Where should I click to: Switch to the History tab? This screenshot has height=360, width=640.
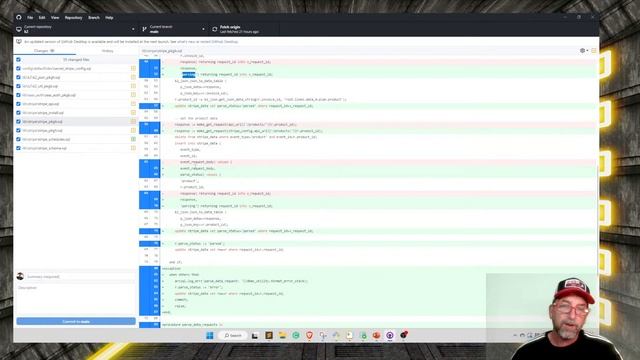pos(107,51)
